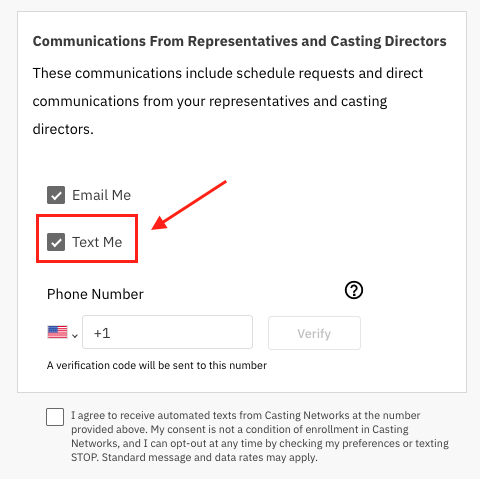The image size is (480, 479).
Task: Click the verification code notice text
Action: (157, 365)
